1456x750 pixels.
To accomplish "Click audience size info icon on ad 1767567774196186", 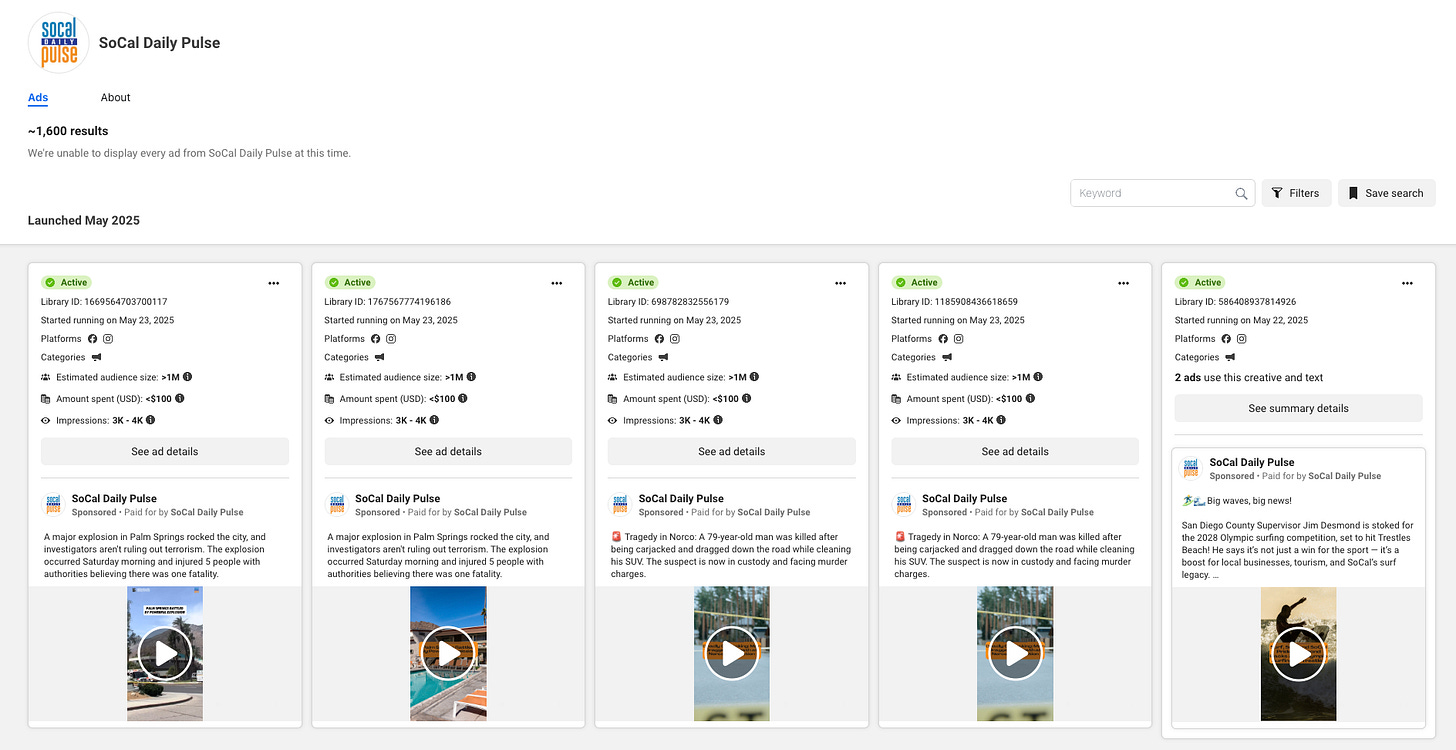I will coord(471,377).
